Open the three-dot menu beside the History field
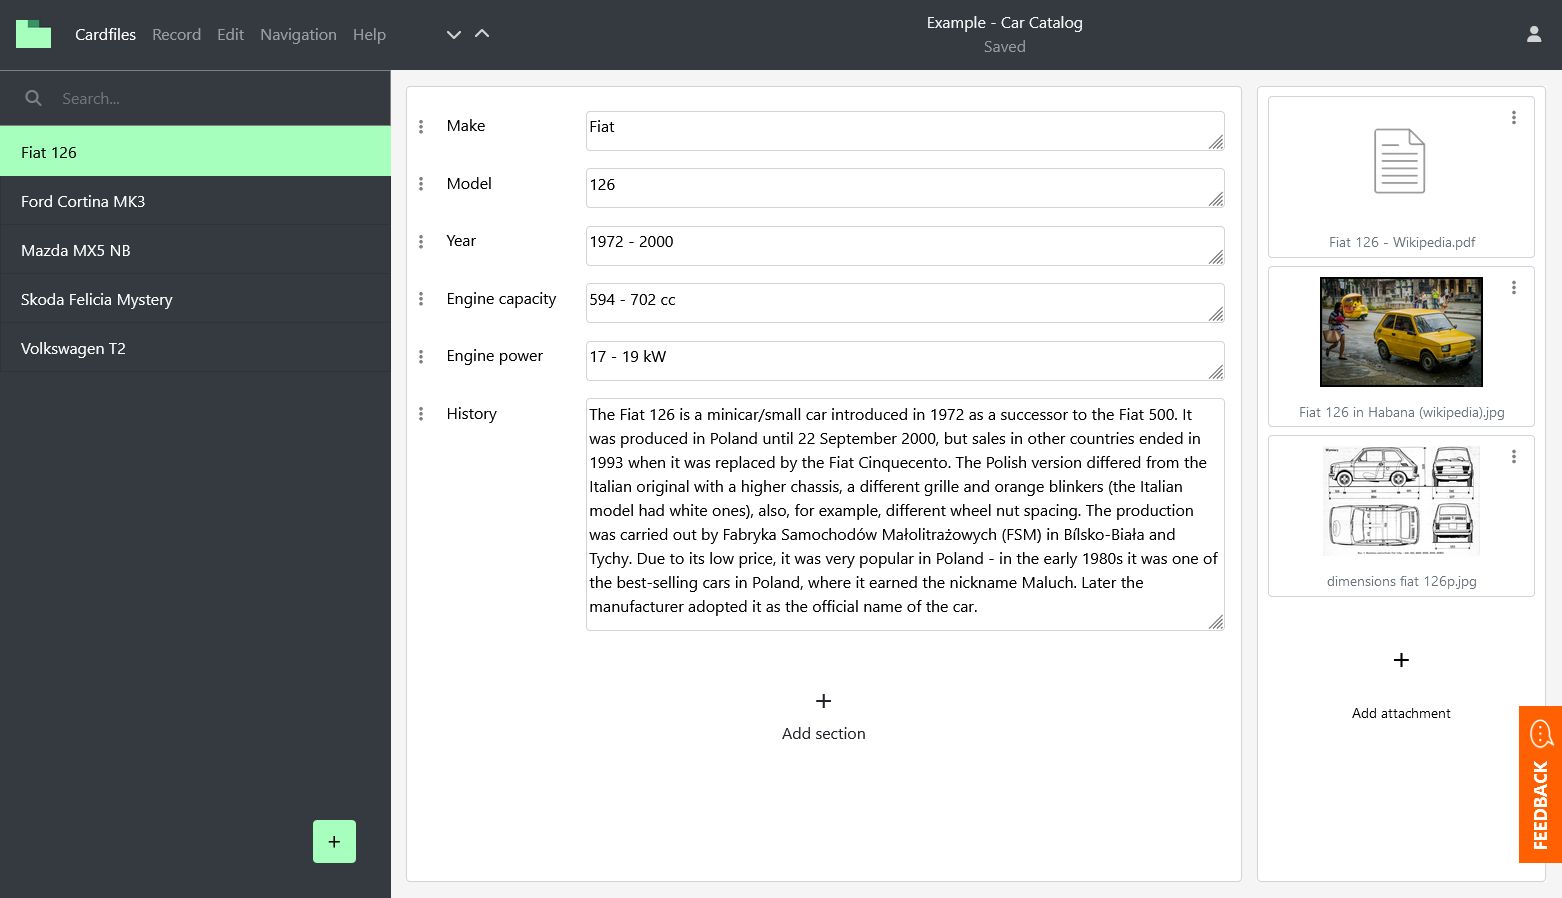This screenshot has height=898, width=1562. point(421,413)
